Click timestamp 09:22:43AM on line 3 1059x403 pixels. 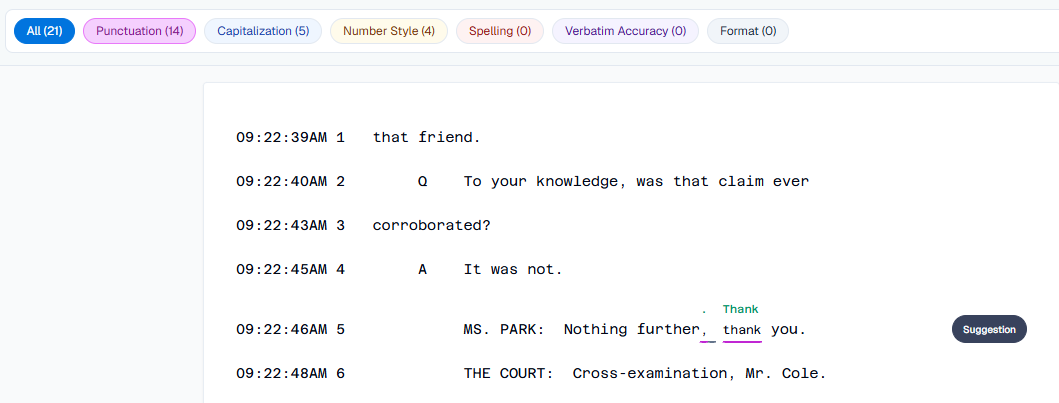[282, 225]
